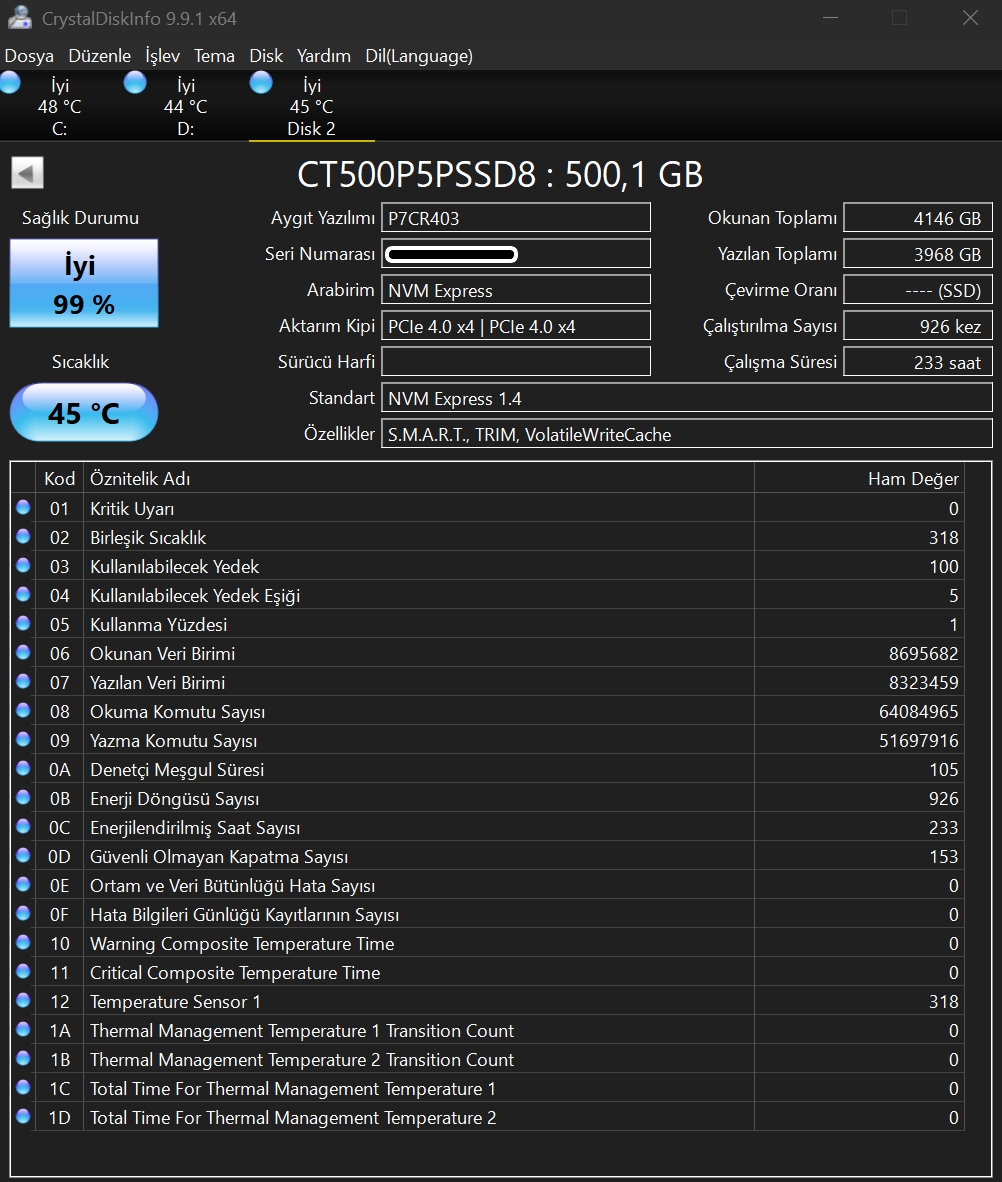Click the Öznitelik Adı column header
This screenshot has width=1002, height=1182.
418,479
